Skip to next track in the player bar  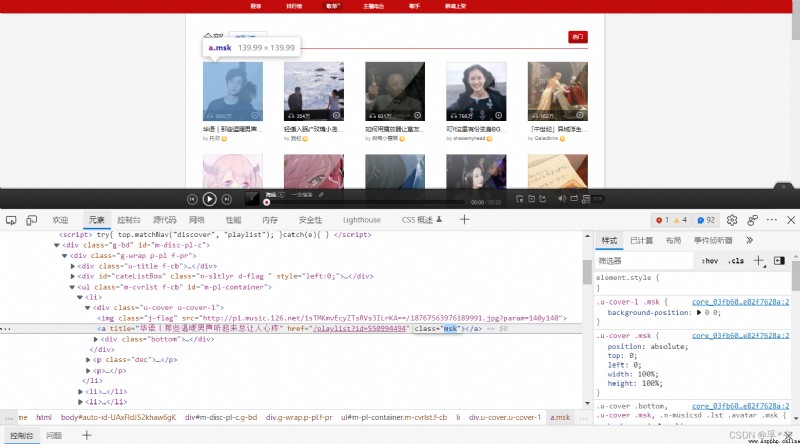[x=227, y=200]
